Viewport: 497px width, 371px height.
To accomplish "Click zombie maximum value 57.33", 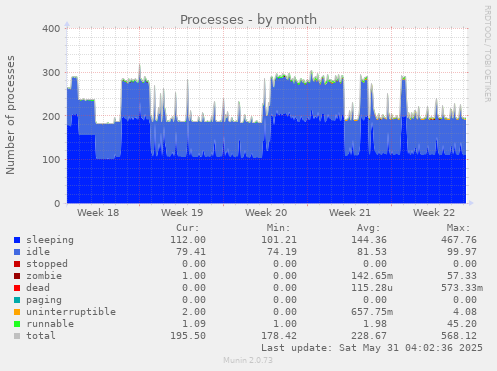I will [x=462, y=276].
